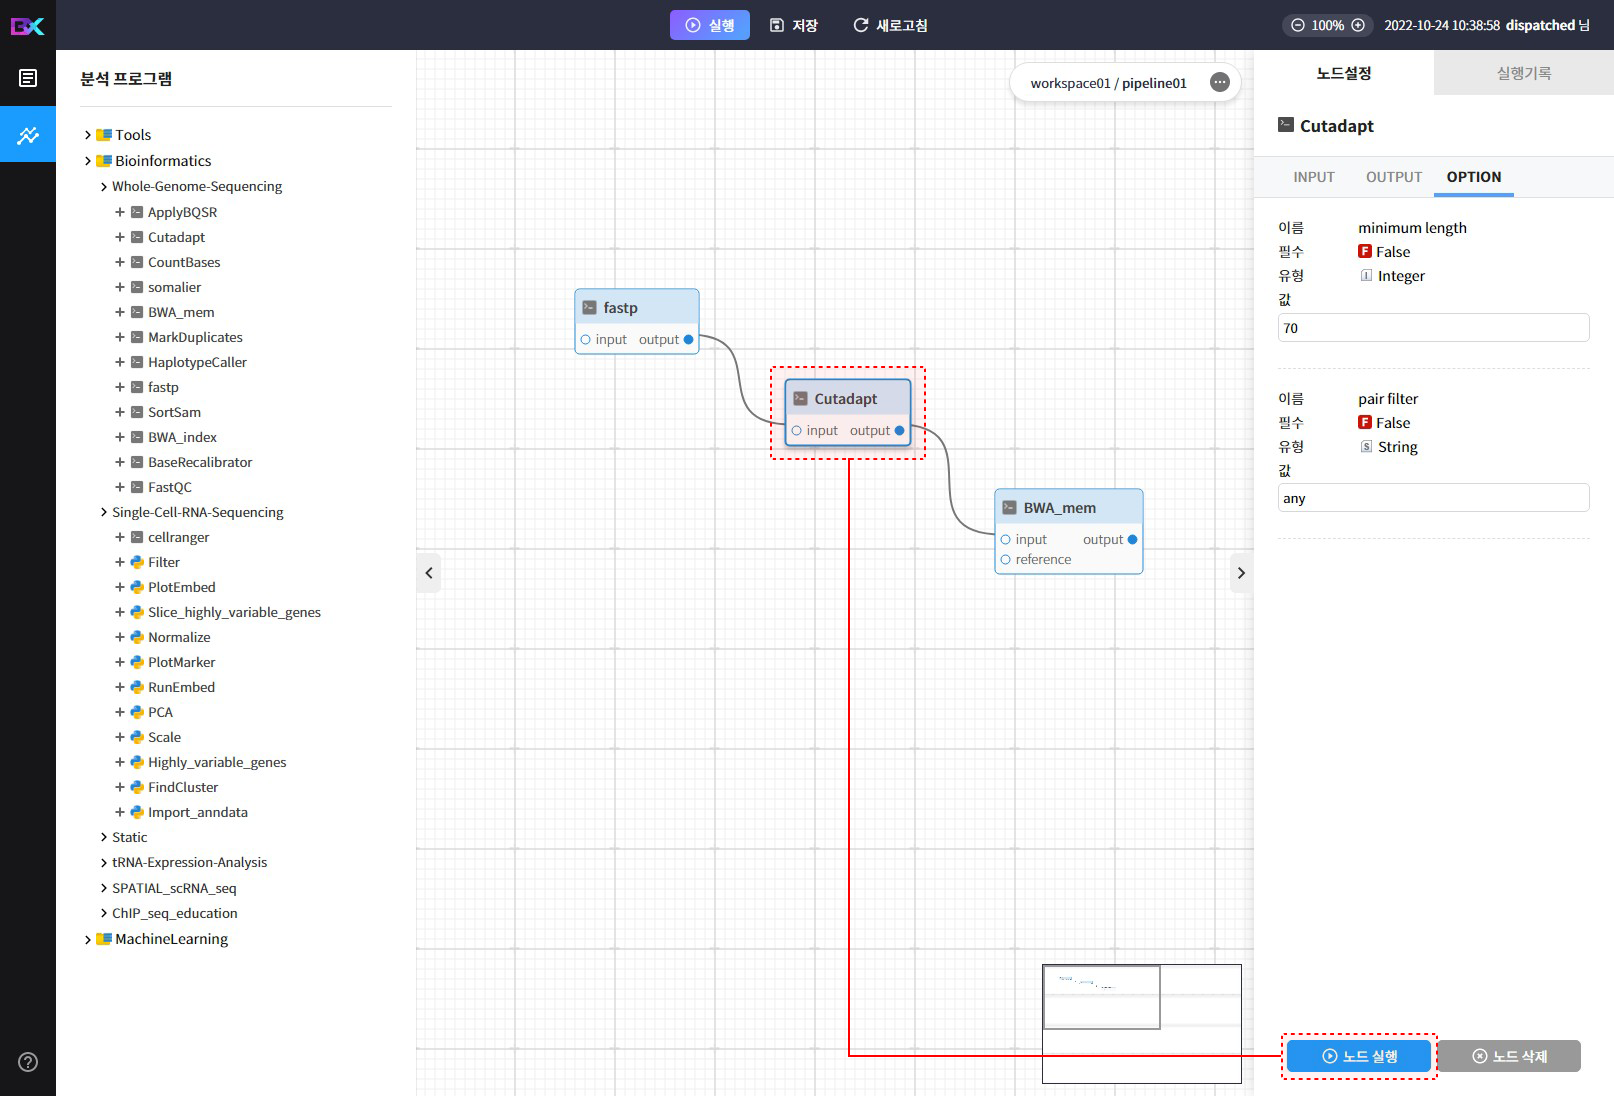Add somalier with its plus icon
Screen dimensions: 1614x1096
pyautogui.click(x=120, y=287)
